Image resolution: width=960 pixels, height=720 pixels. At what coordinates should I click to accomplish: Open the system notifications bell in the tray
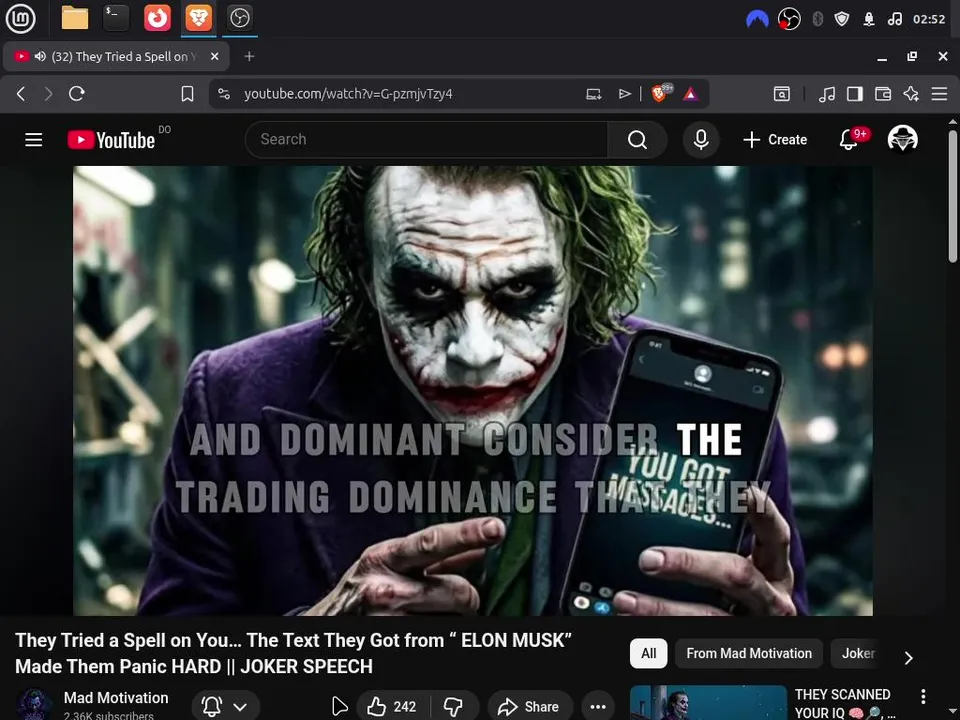pos(869,19)
